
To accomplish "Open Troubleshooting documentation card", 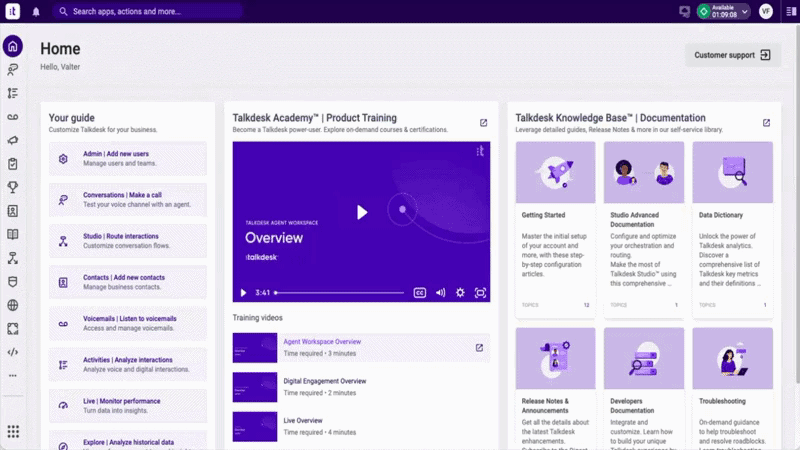I will tap(732, 389).
